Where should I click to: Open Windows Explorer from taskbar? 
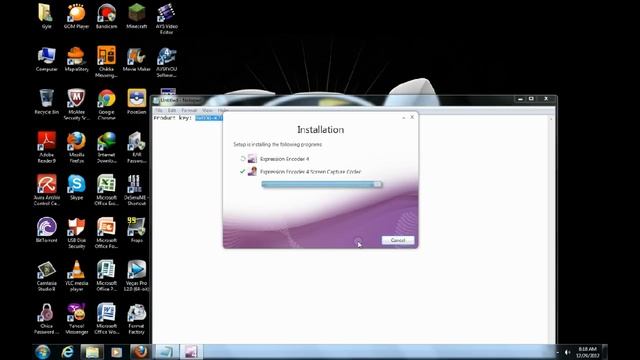(x=92, y=352)
